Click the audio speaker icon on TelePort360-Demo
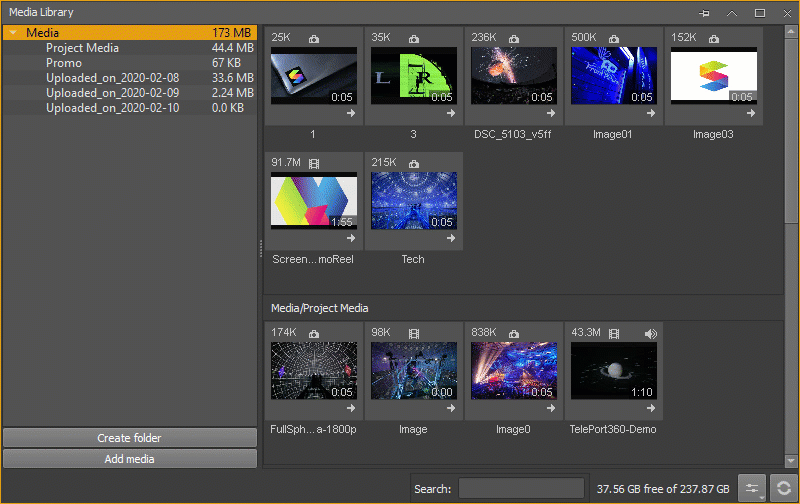Viewport: 800px width, 504px height. [651, 334]
